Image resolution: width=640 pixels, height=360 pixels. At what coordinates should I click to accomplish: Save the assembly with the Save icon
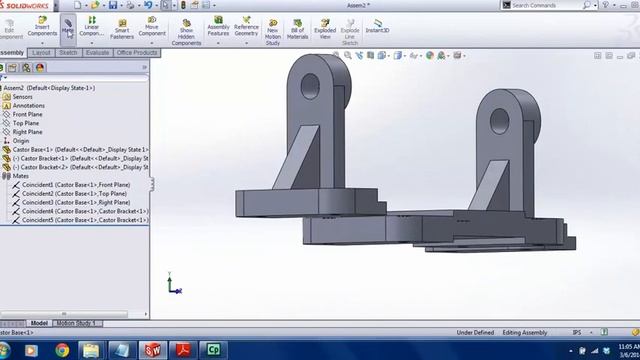113,5
